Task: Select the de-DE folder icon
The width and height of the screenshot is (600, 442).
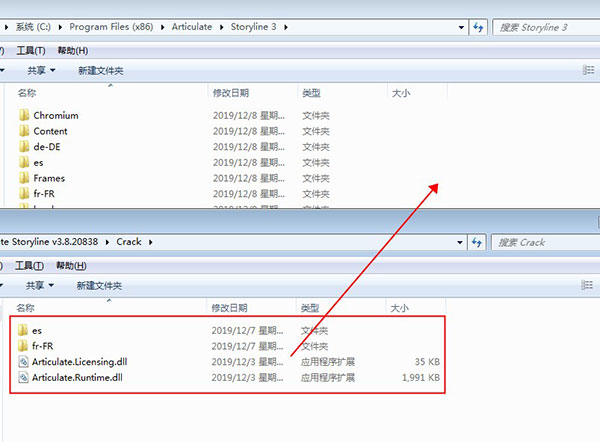Action: tap(24, 147)
